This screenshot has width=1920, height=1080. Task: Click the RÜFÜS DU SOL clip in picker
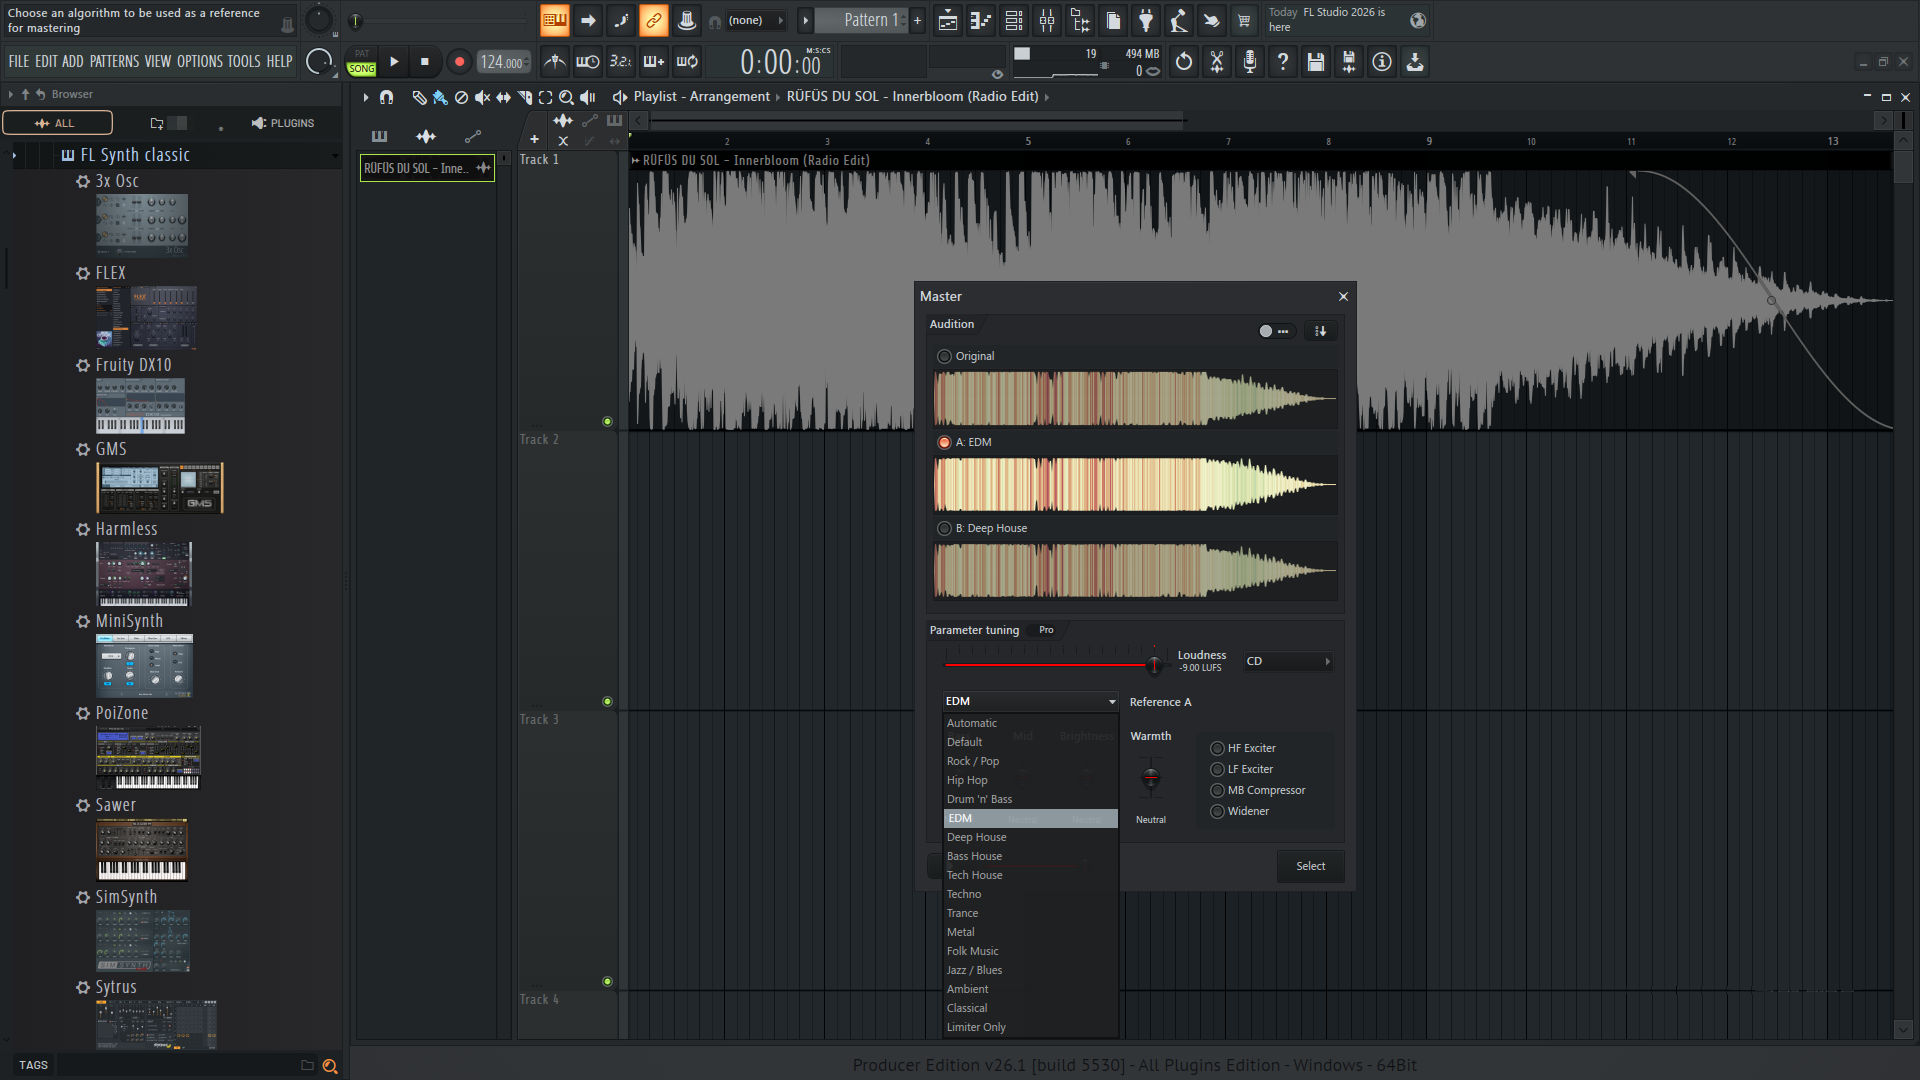427,168
